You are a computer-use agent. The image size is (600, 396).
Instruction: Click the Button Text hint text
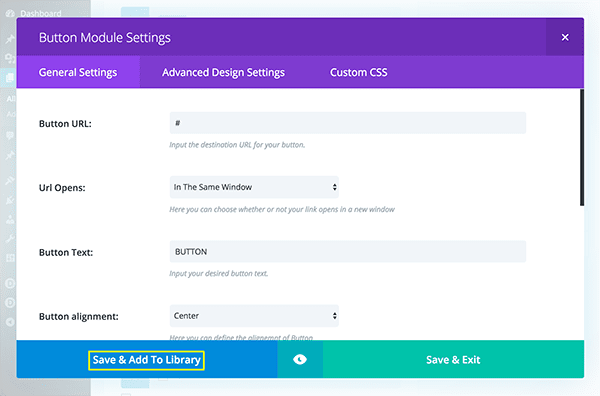tap(218, 274)
